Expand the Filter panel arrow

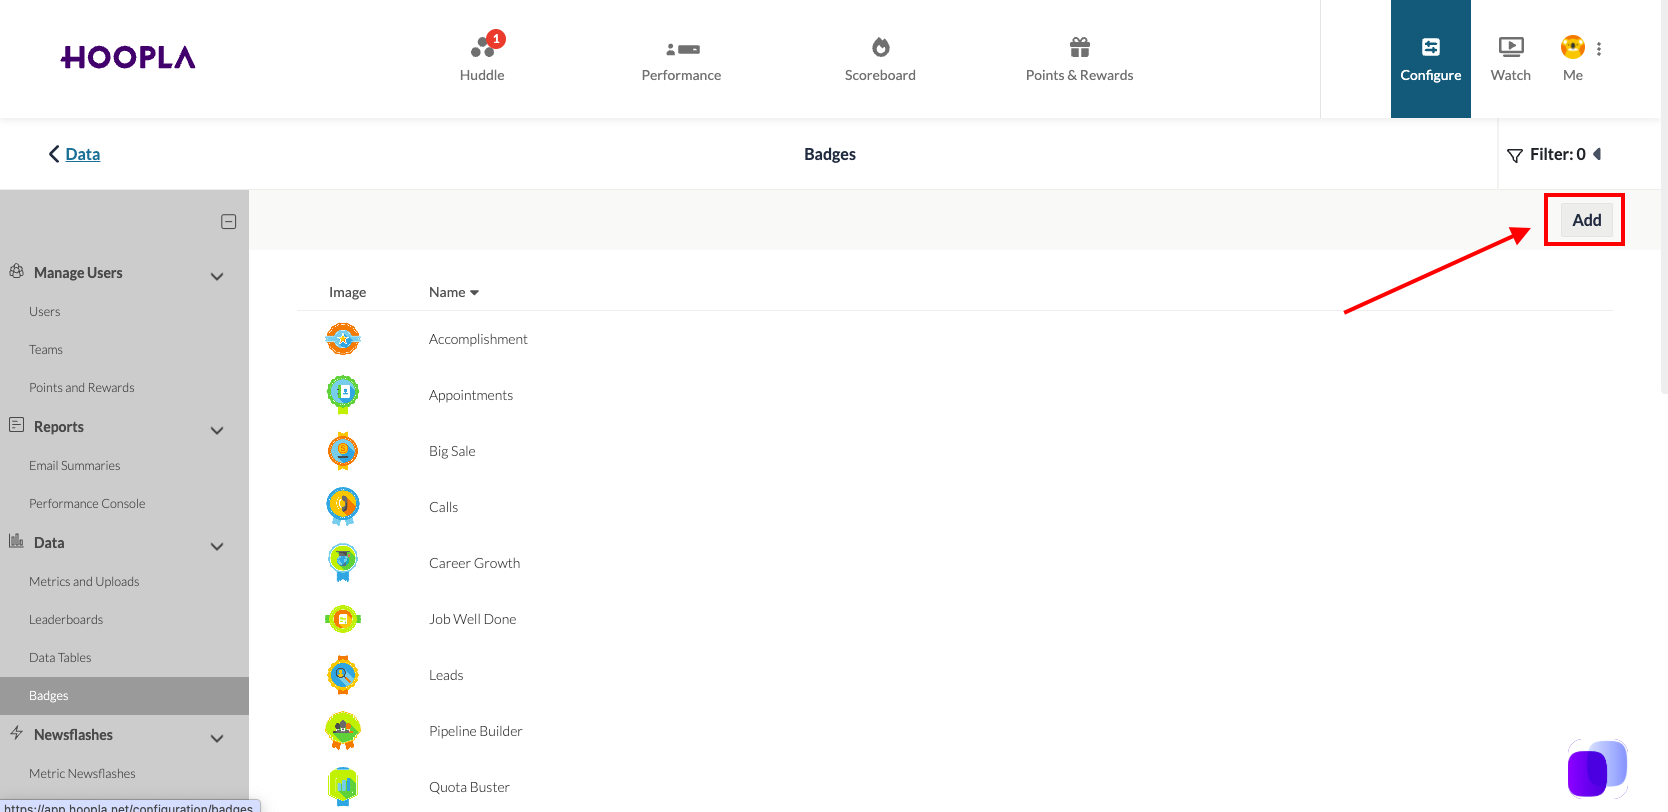tap(1597, 154)
